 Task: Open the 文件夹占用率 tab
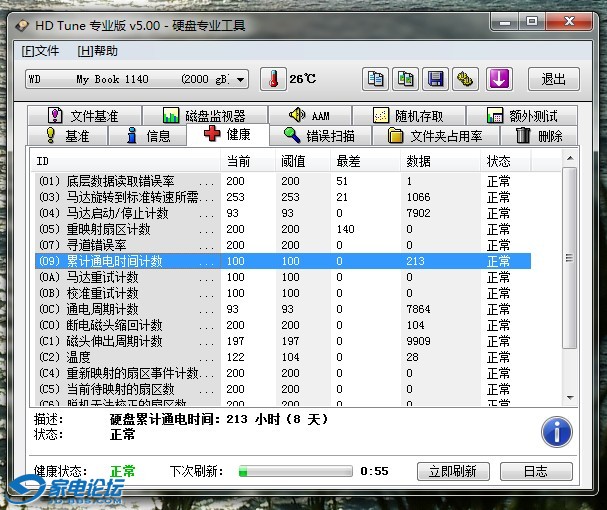point(435,136)
